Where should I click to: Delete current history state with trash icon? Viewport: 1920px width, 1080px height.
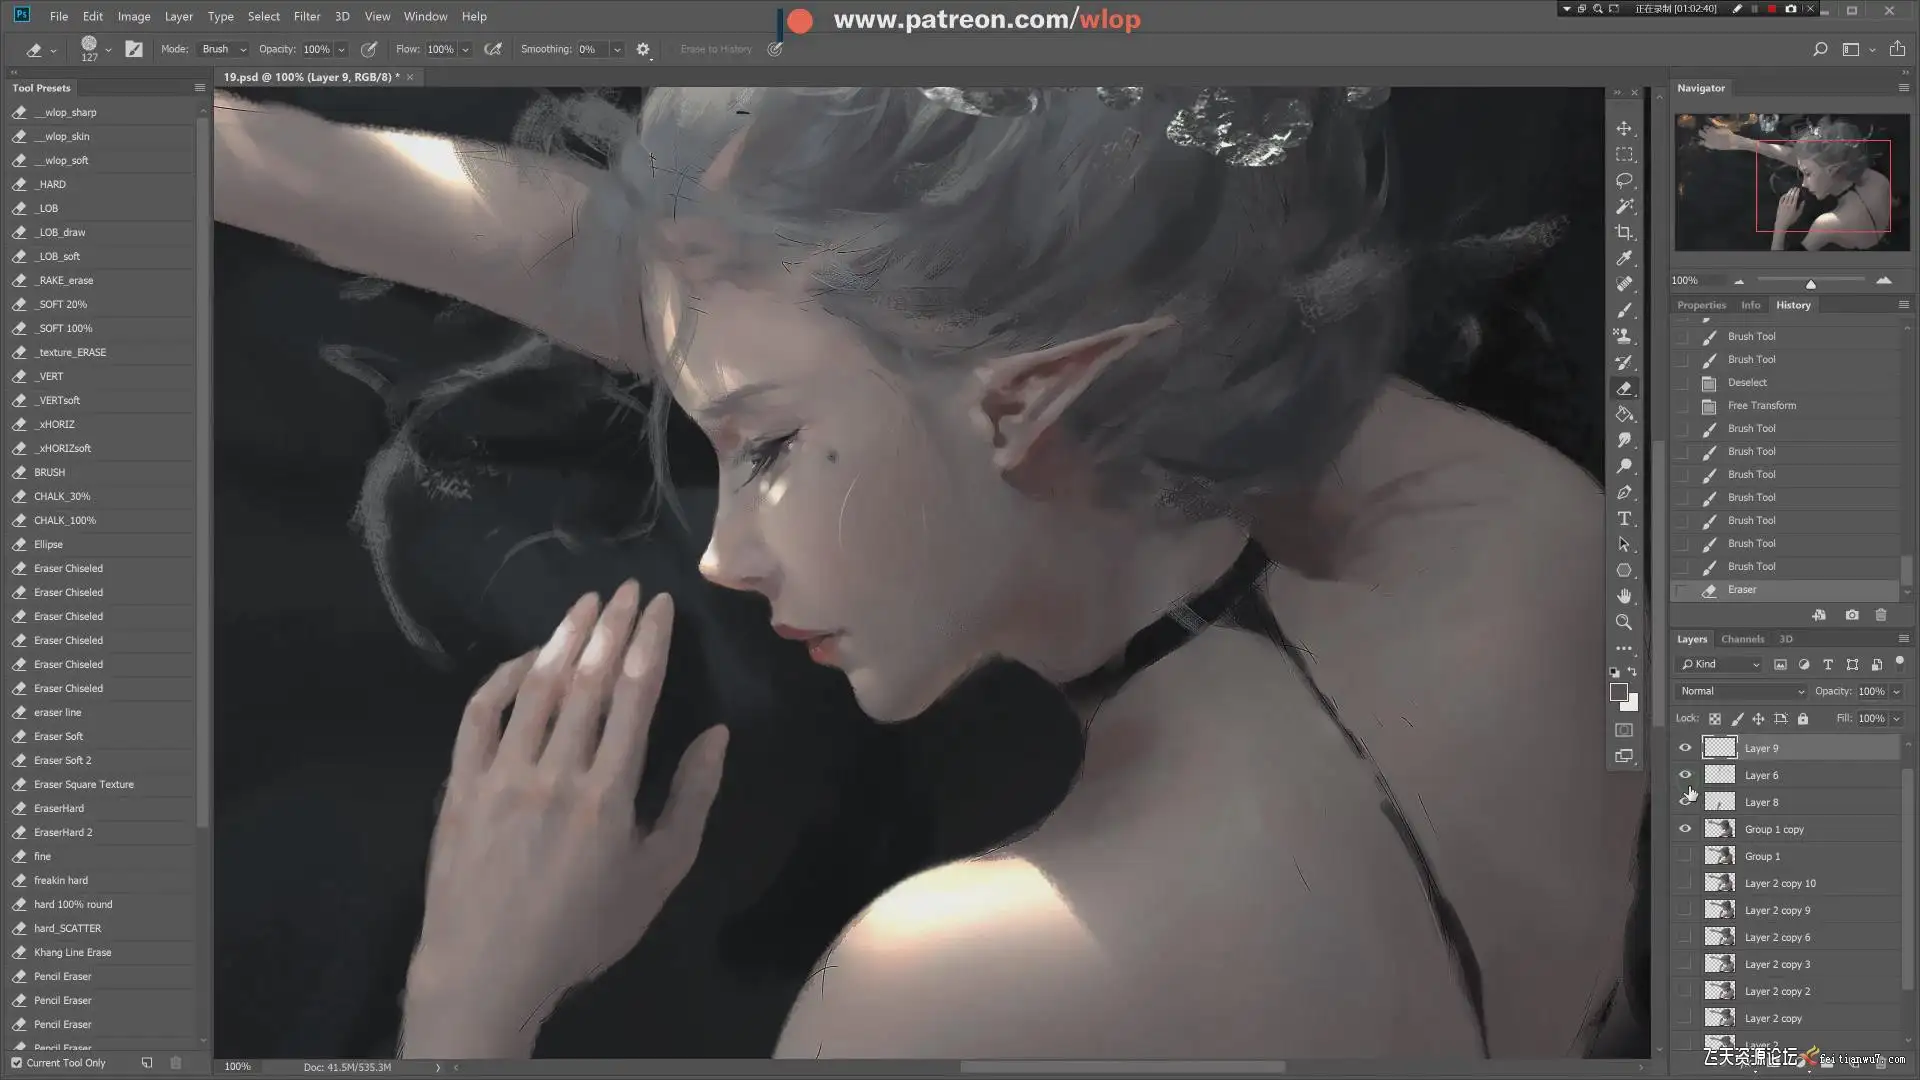pyautogui.click(x=1880, y=615)
